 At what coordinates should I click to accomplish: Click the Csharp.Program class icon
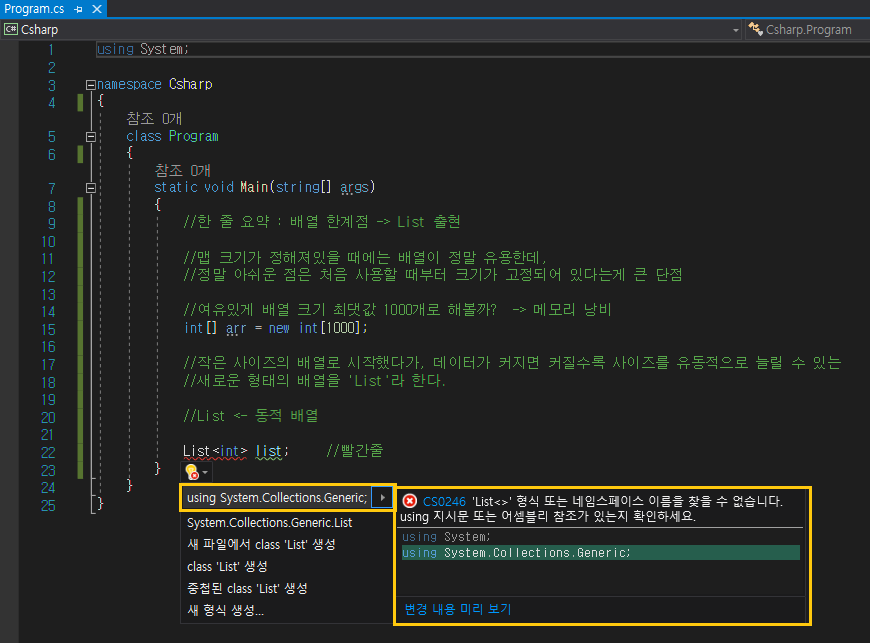click(755, 29)
